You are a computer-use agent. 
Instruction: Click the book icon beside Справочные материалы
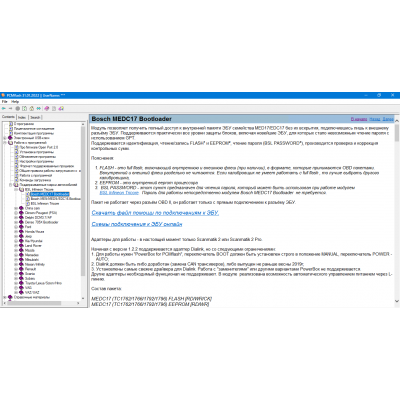point(10,297)
